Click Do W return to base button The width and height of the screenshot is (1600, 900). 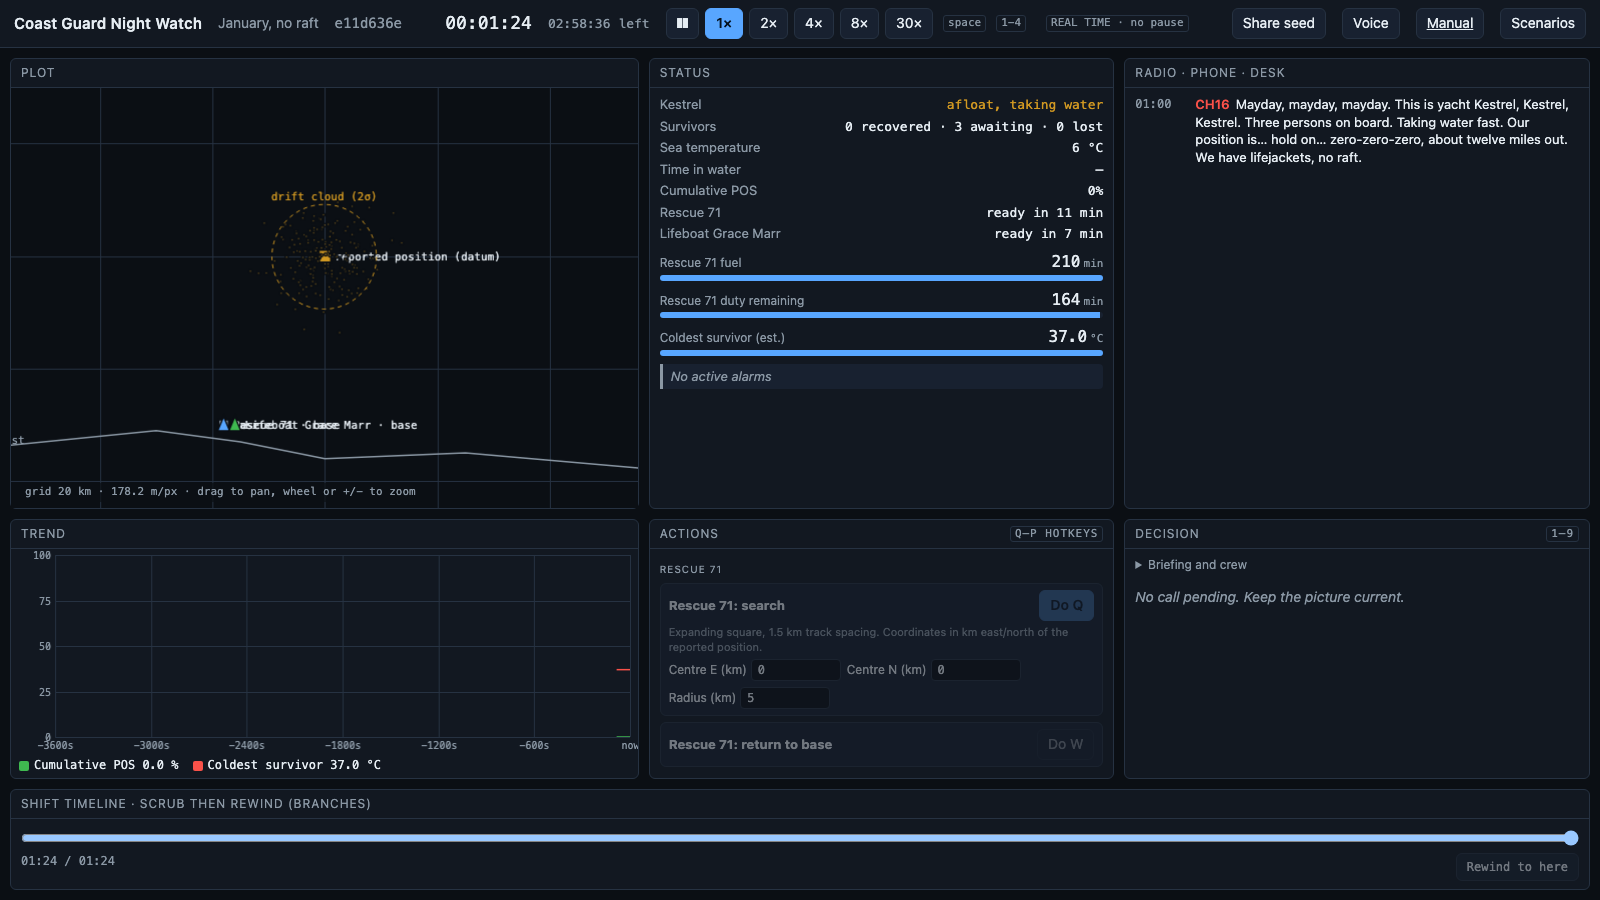pos(1065,744)
